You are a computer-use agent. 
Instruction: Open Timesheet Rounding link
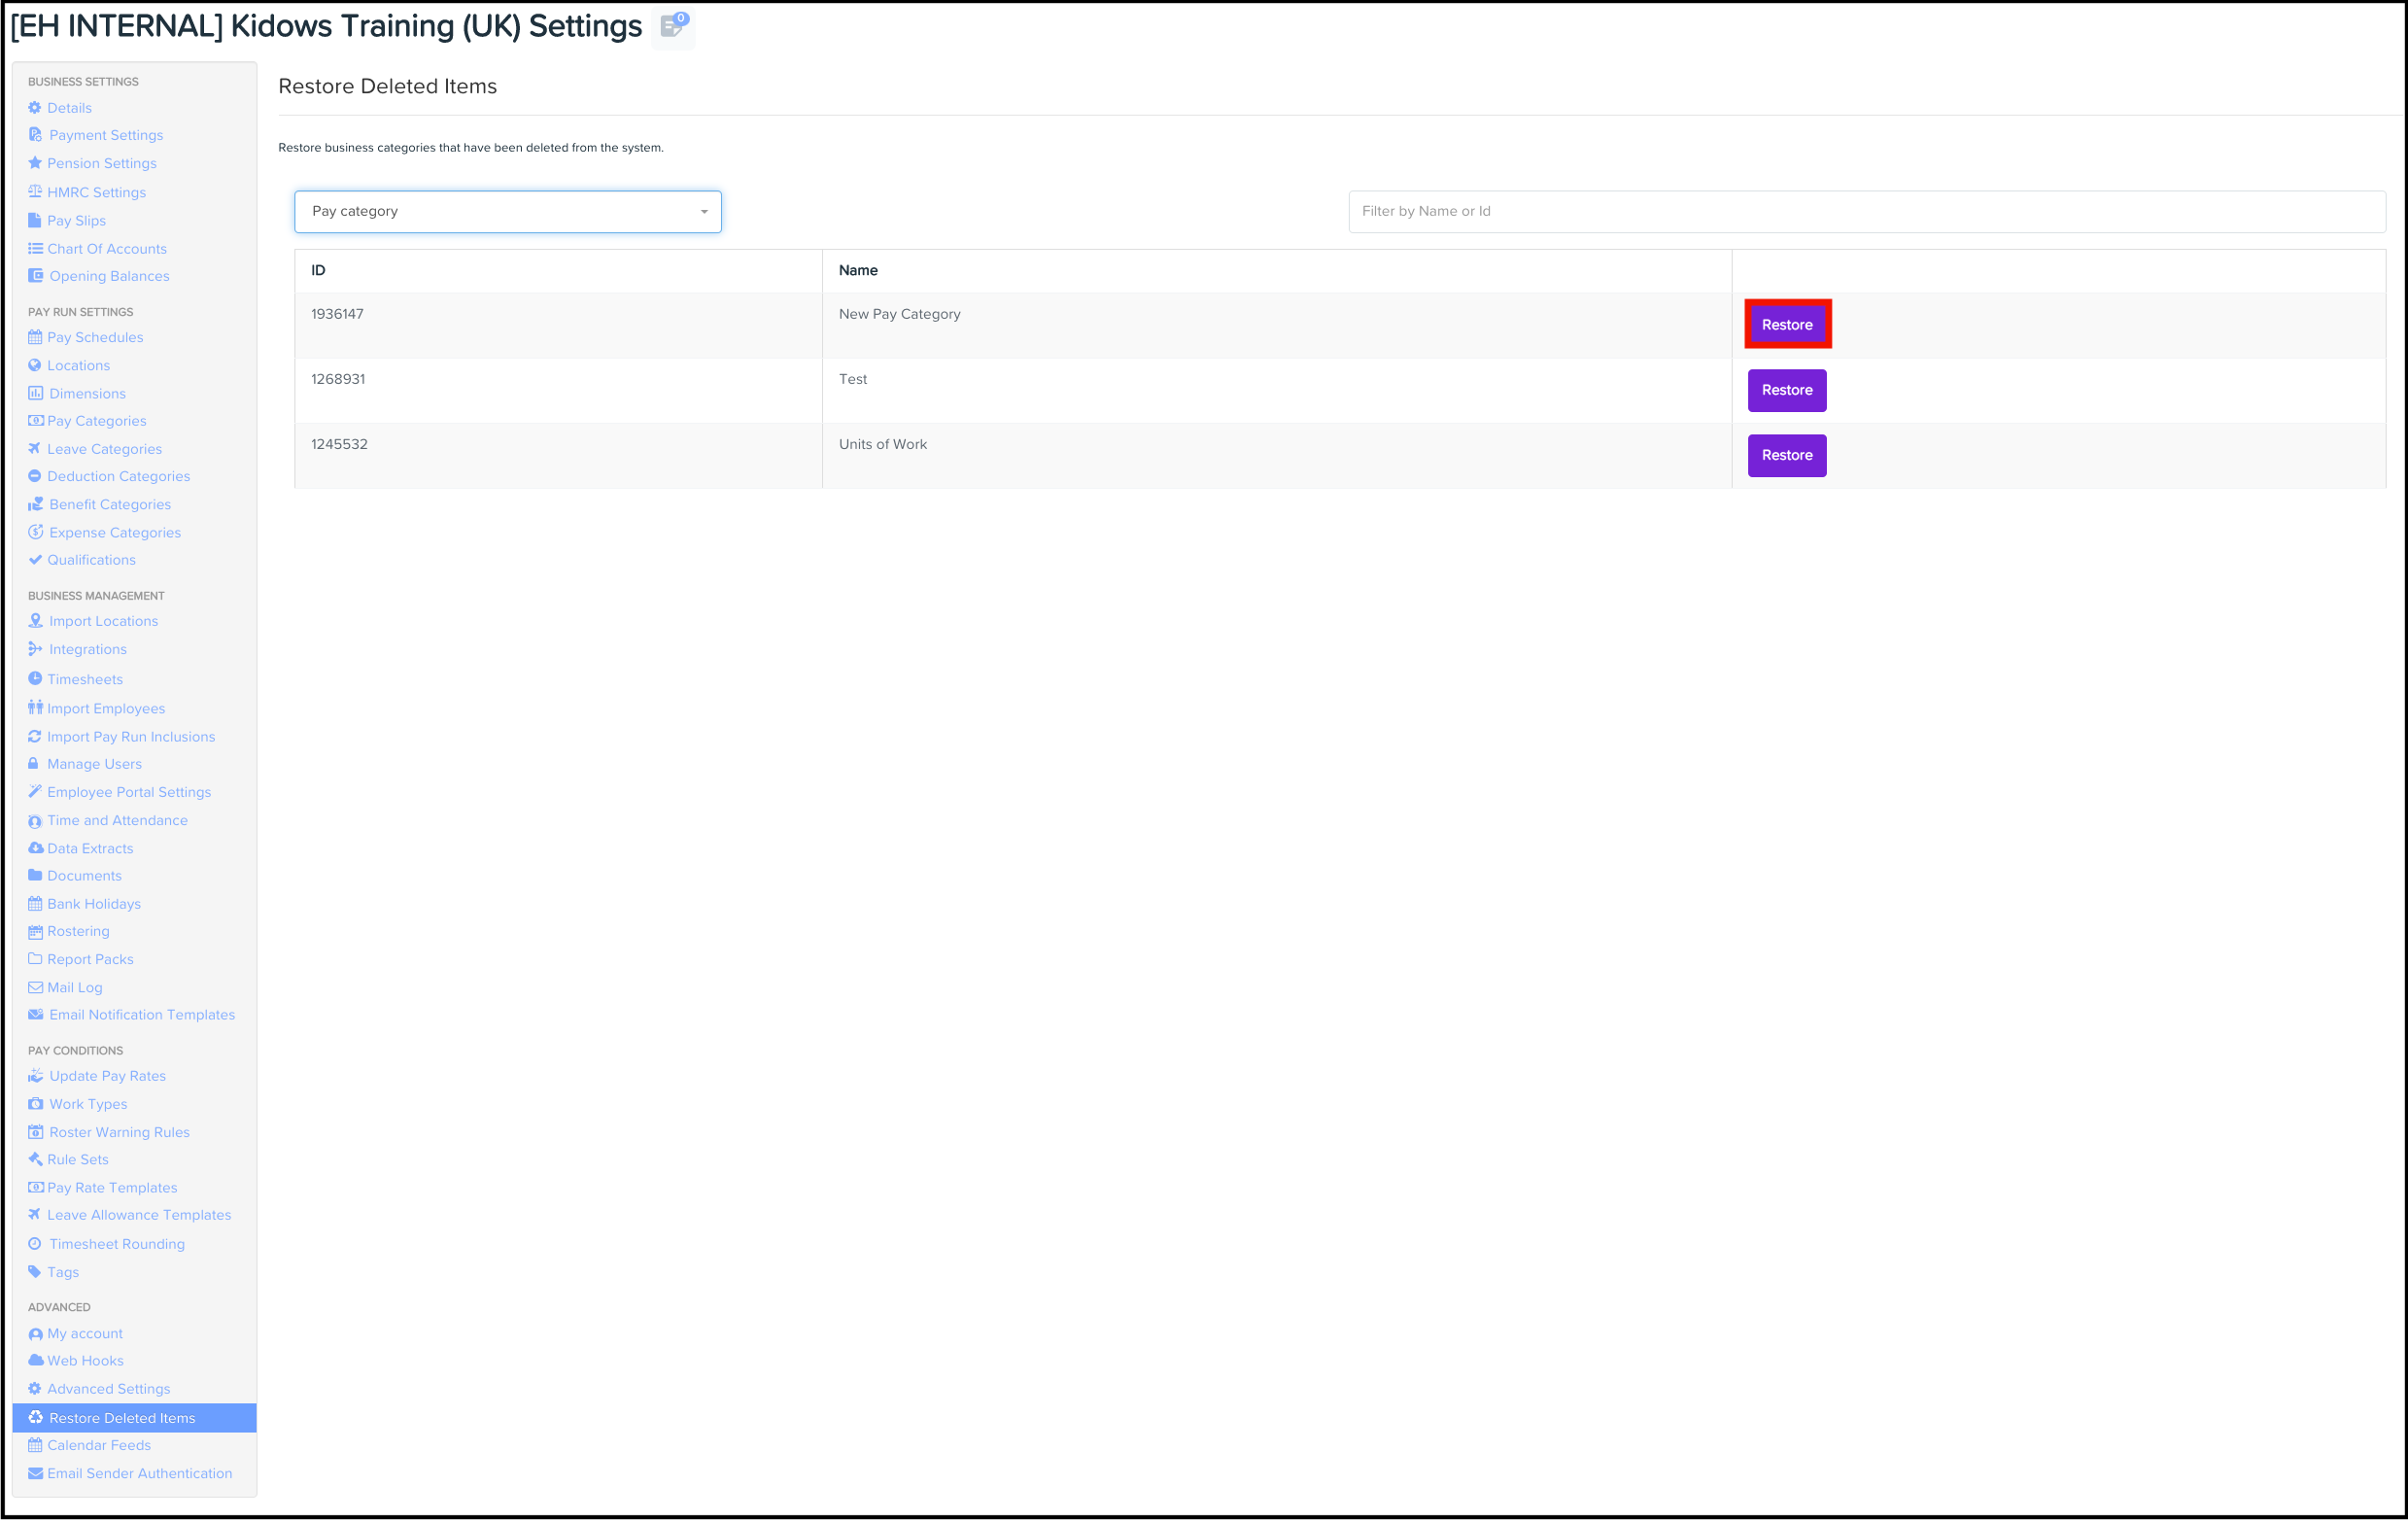(x=117, y=1244)
